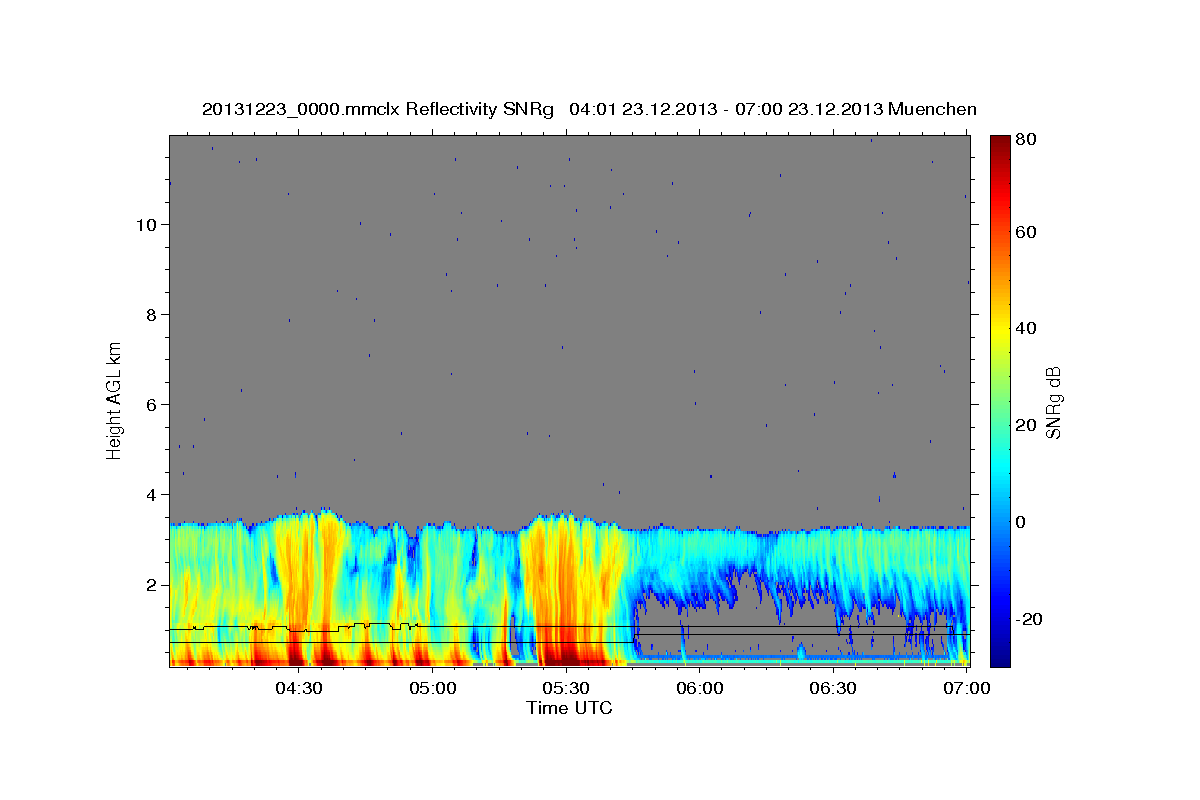Click the height tick label 4
Image resolution: width=1200 pixels, height=800 pixels.
coord(149,494)
